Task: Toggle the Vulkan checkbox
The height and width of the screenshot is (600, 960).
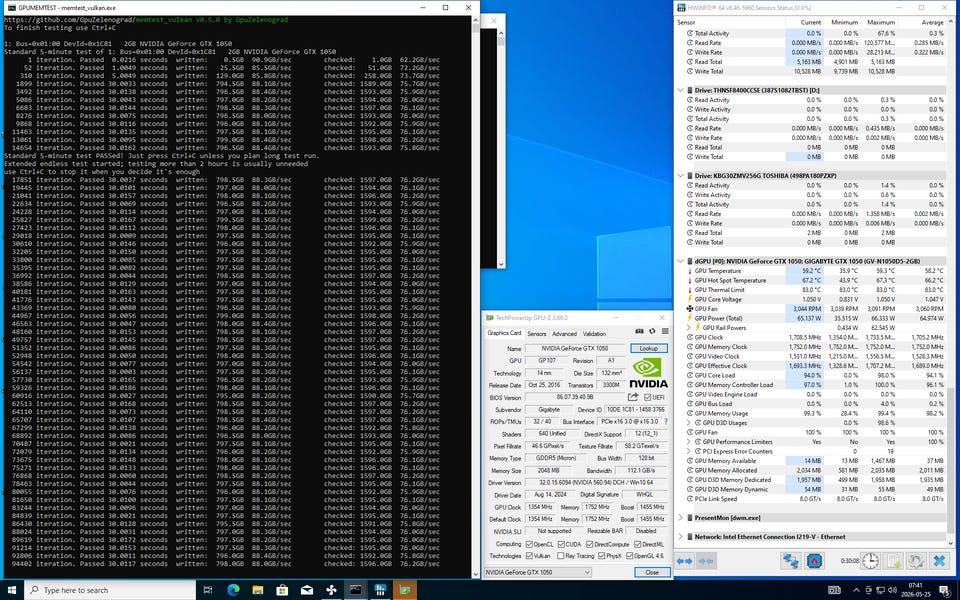Action: click(x=530, y=556)
